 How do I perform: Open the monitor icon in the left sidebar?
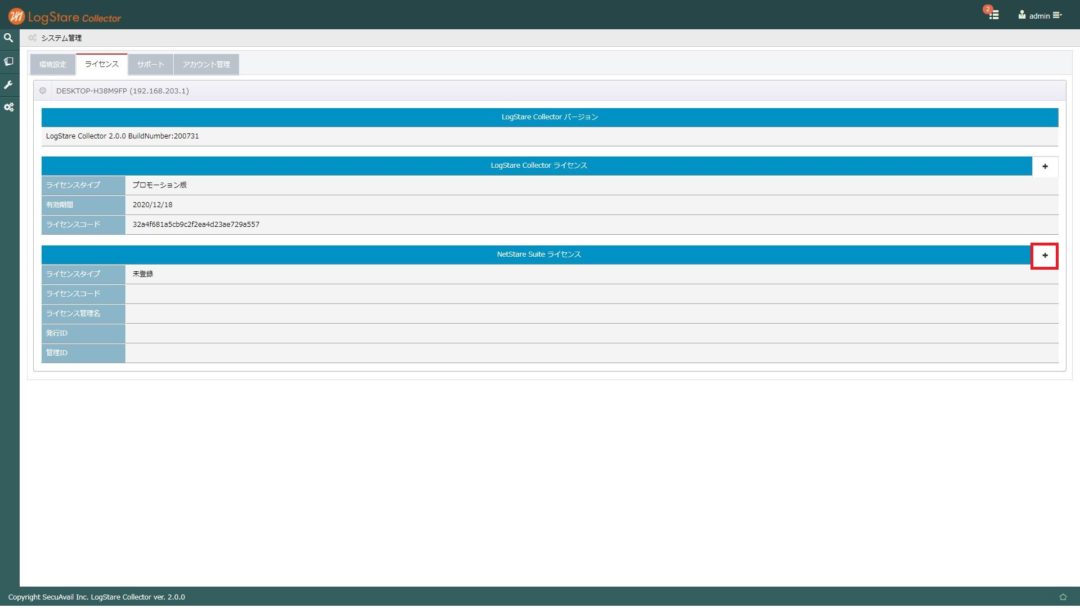(x=8, y=61)
